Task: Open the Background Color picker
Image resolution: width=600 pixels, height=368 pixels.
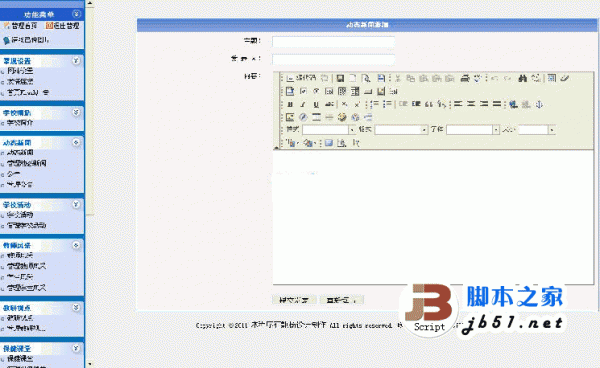Action: pyautogui.click(x=309, y=143)
